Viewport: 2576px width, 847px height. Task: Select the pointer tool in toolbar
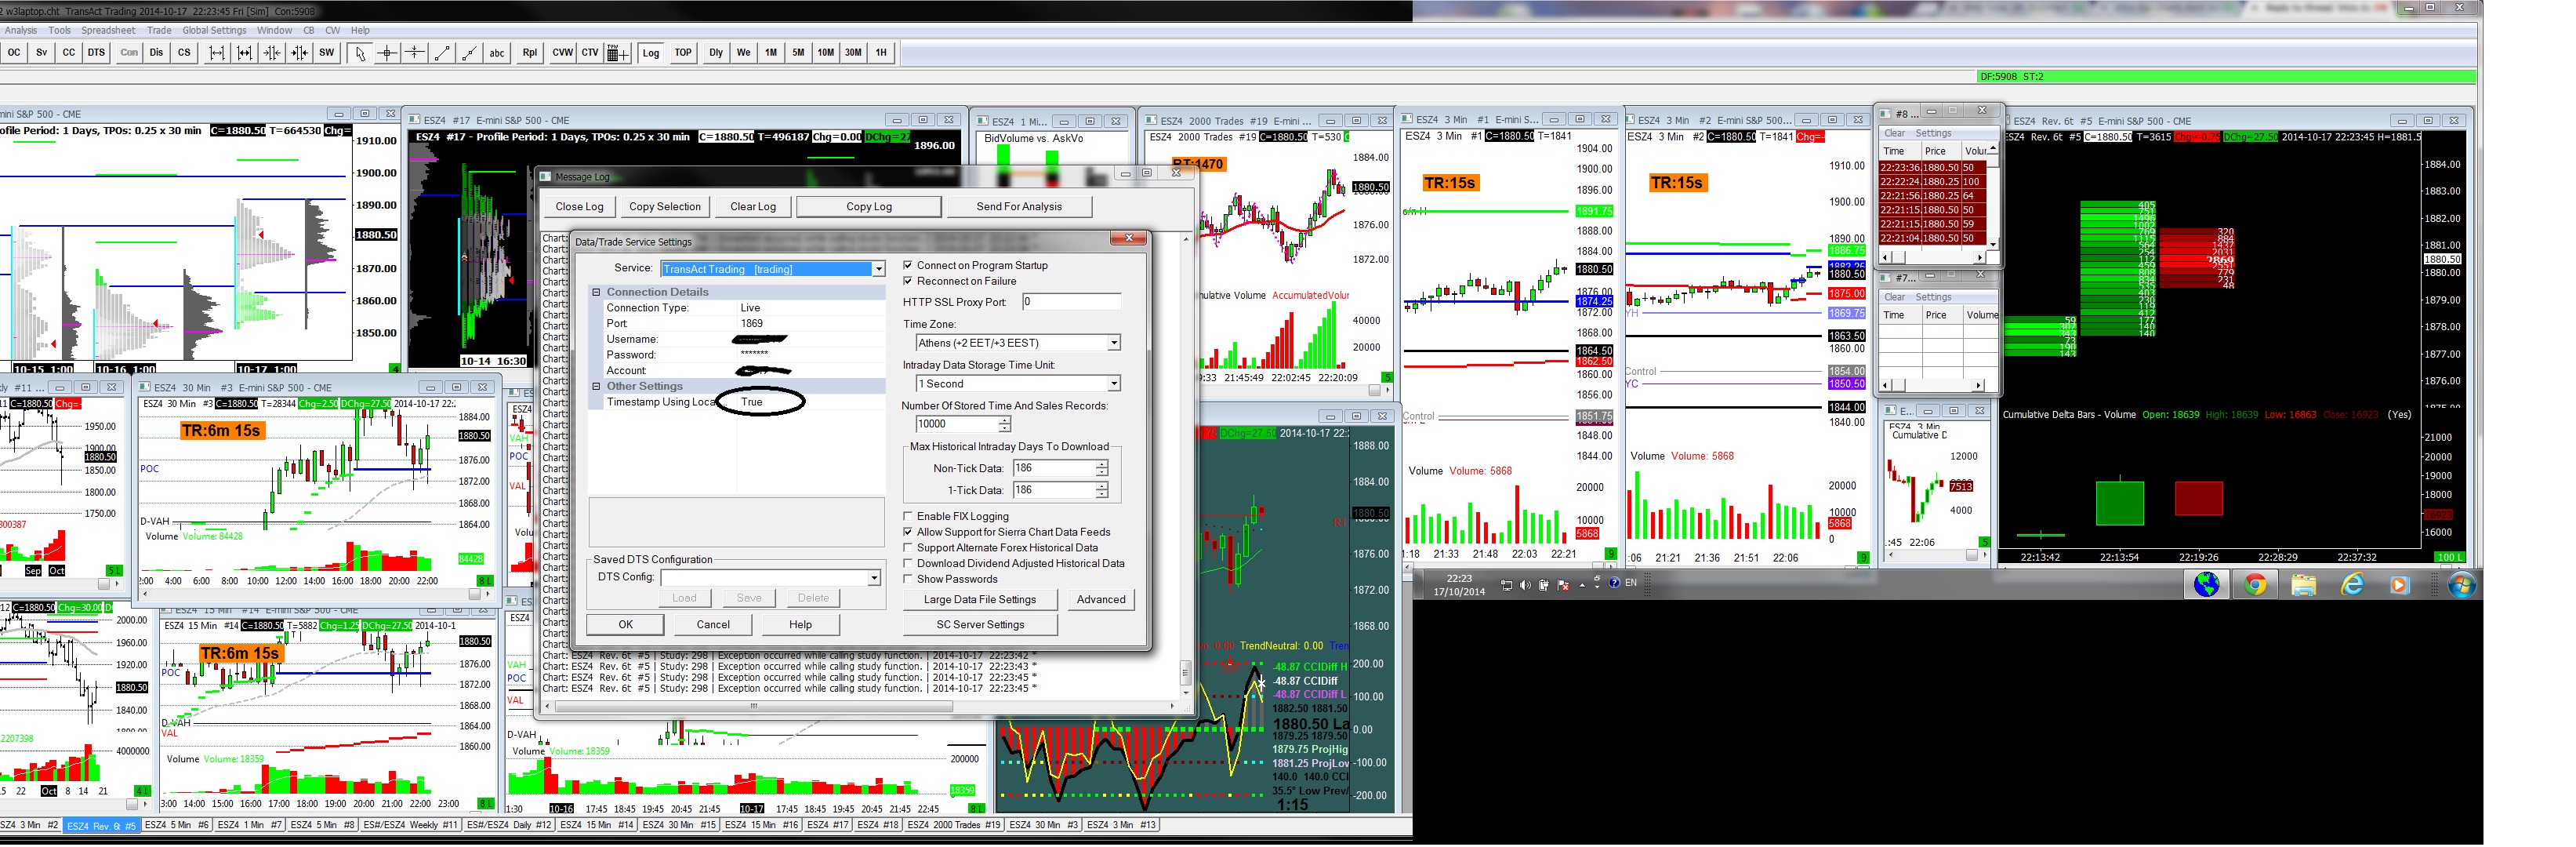pyautogui.click(x=360, y=53)
